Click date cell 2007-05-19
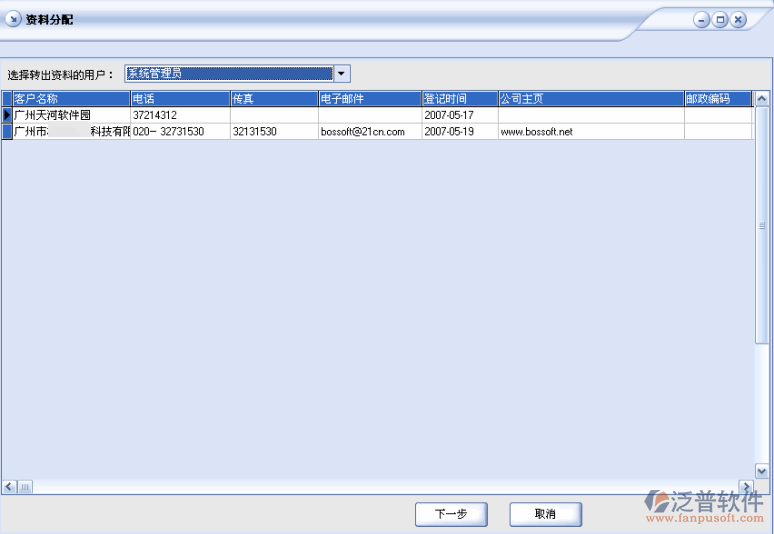The image size is (774, 534). point(460,131)
